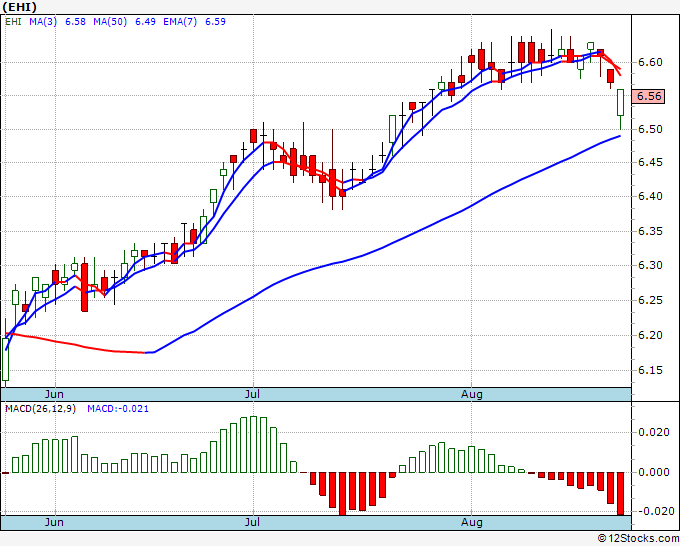
Task: Click the MA(50) value 6.49
Action: tap(145, 22)
